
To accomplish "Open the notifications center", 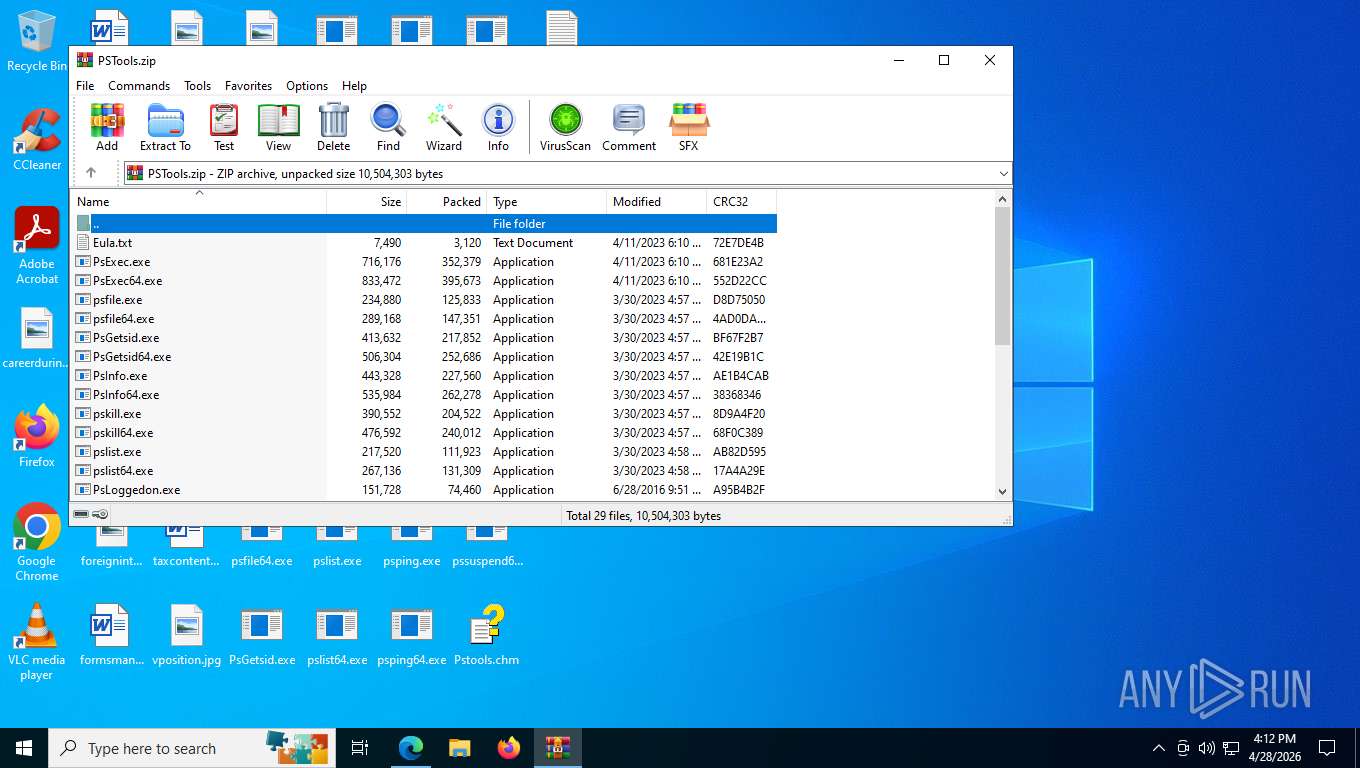I will tap(1327, 748).
